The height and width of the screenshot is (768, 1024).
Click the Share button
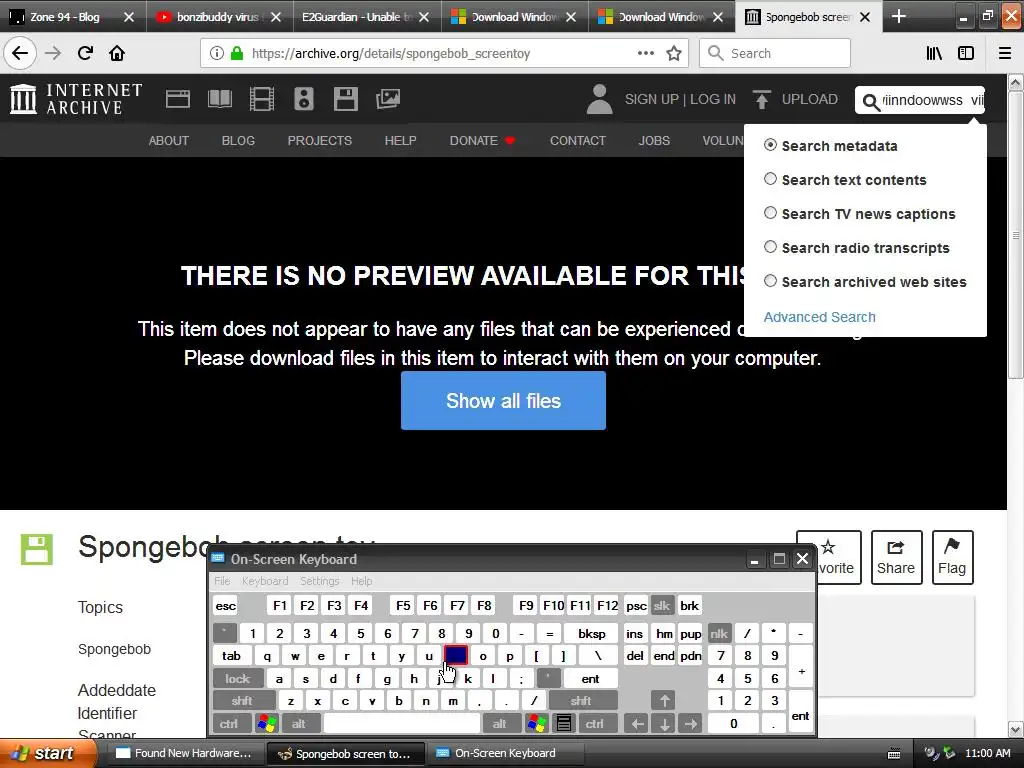(896, 557)
